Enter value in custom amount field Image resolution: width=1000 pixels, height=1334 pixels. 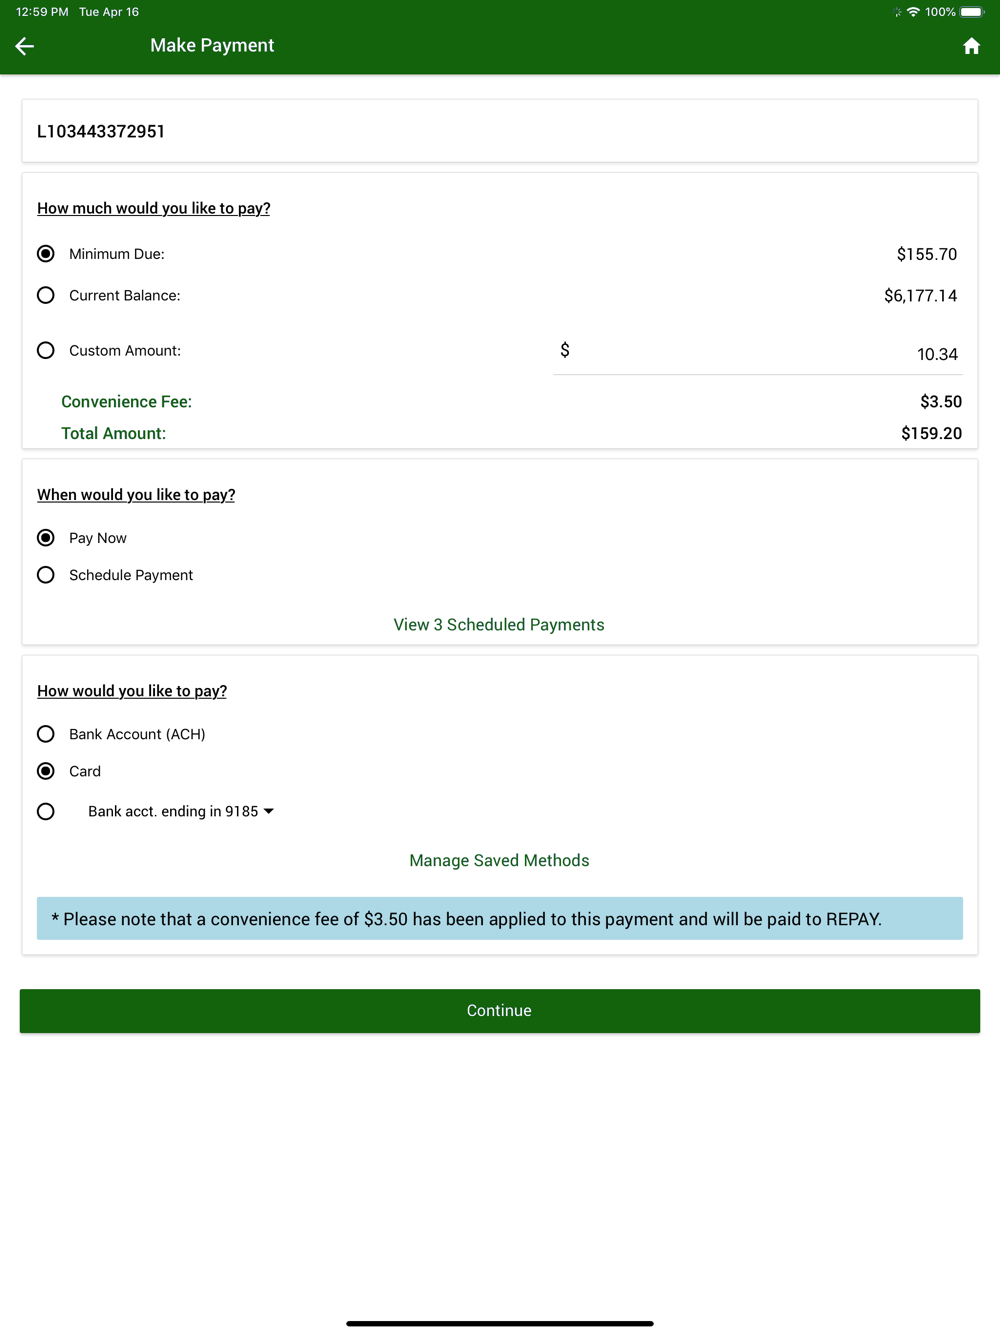tap(760, 354)
